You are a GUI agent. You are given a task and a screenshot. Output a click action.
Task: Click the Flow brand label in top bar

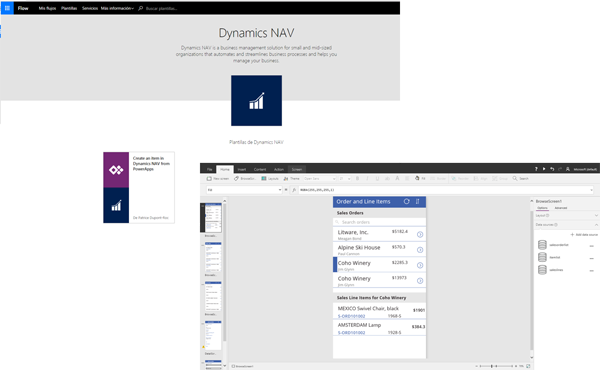(23, 8)
